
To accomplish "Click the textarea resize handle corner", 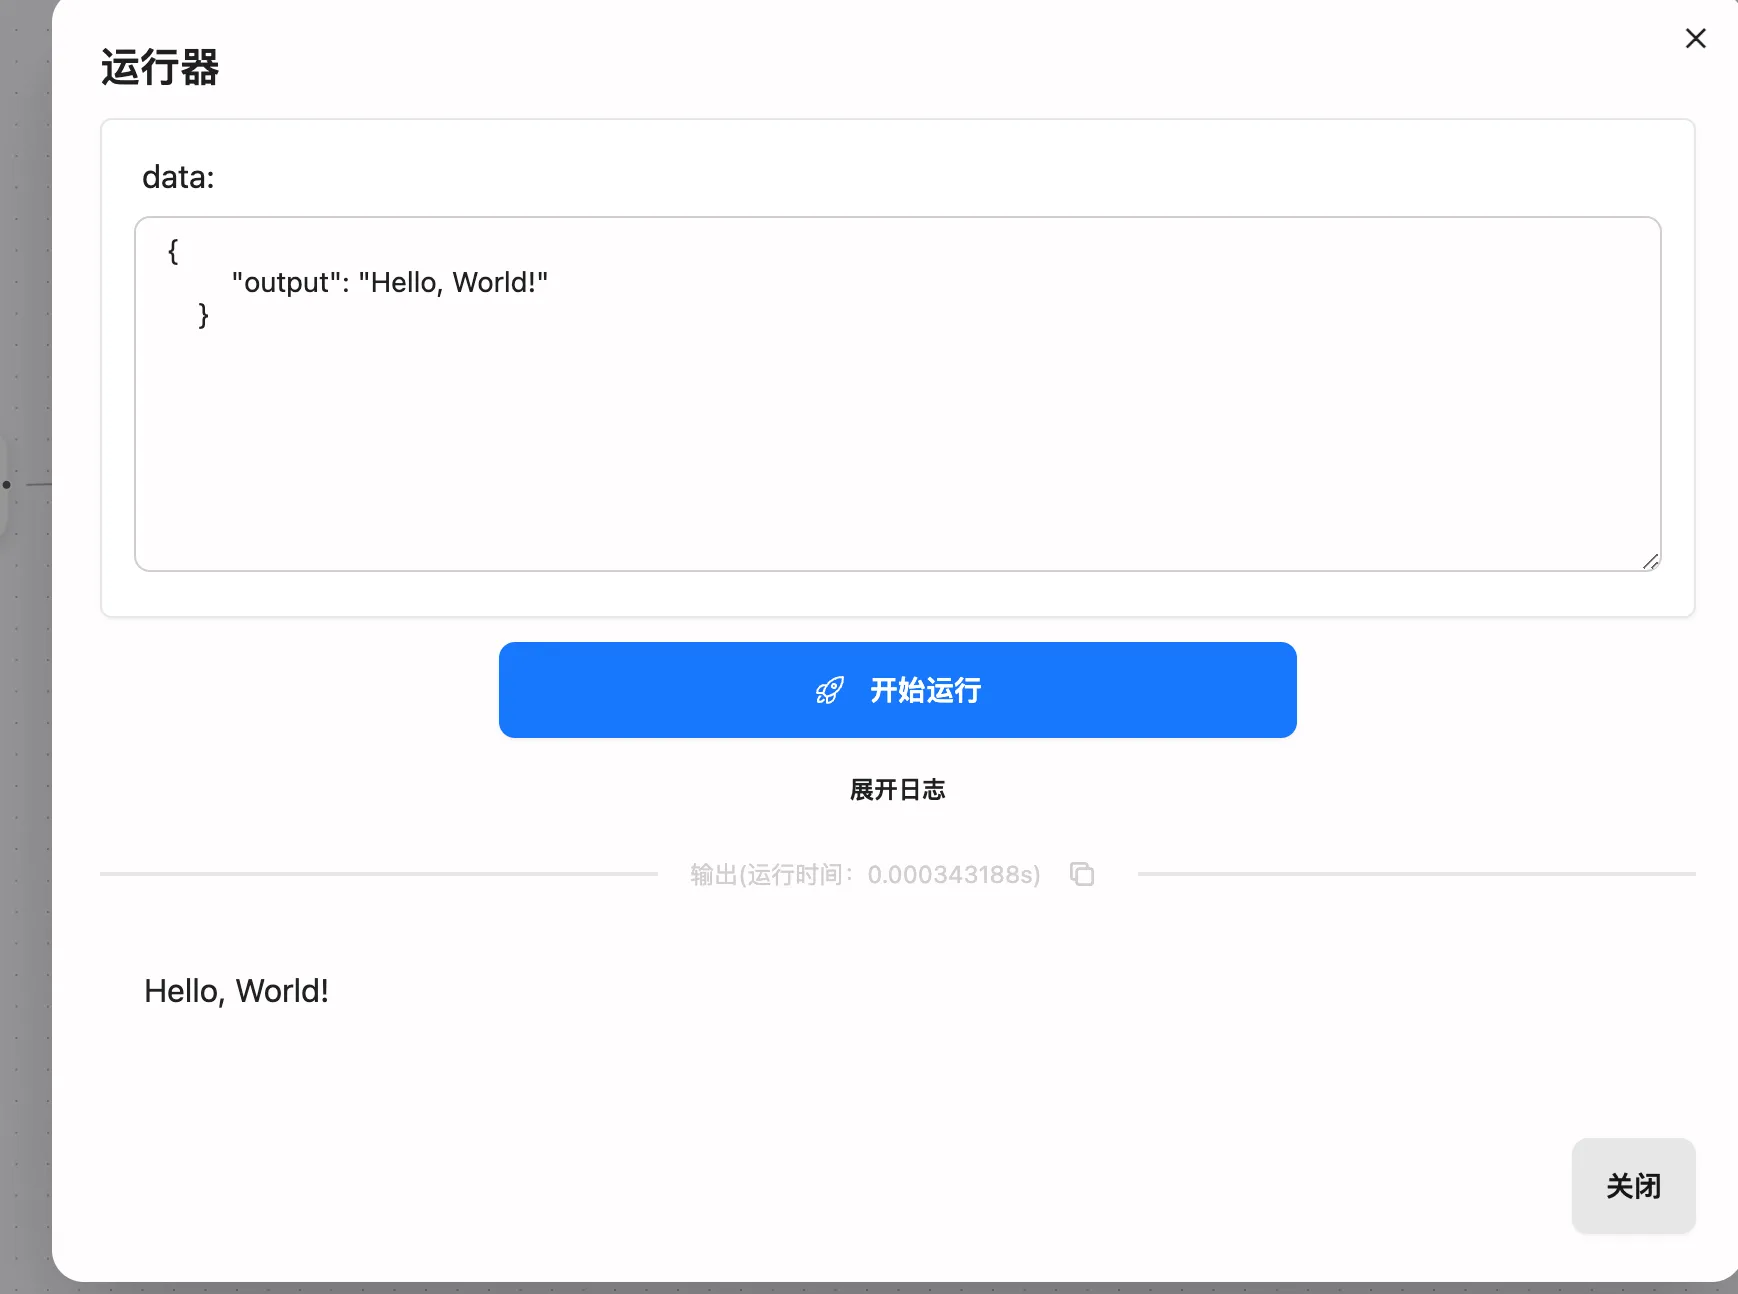I will (1650, 561).
